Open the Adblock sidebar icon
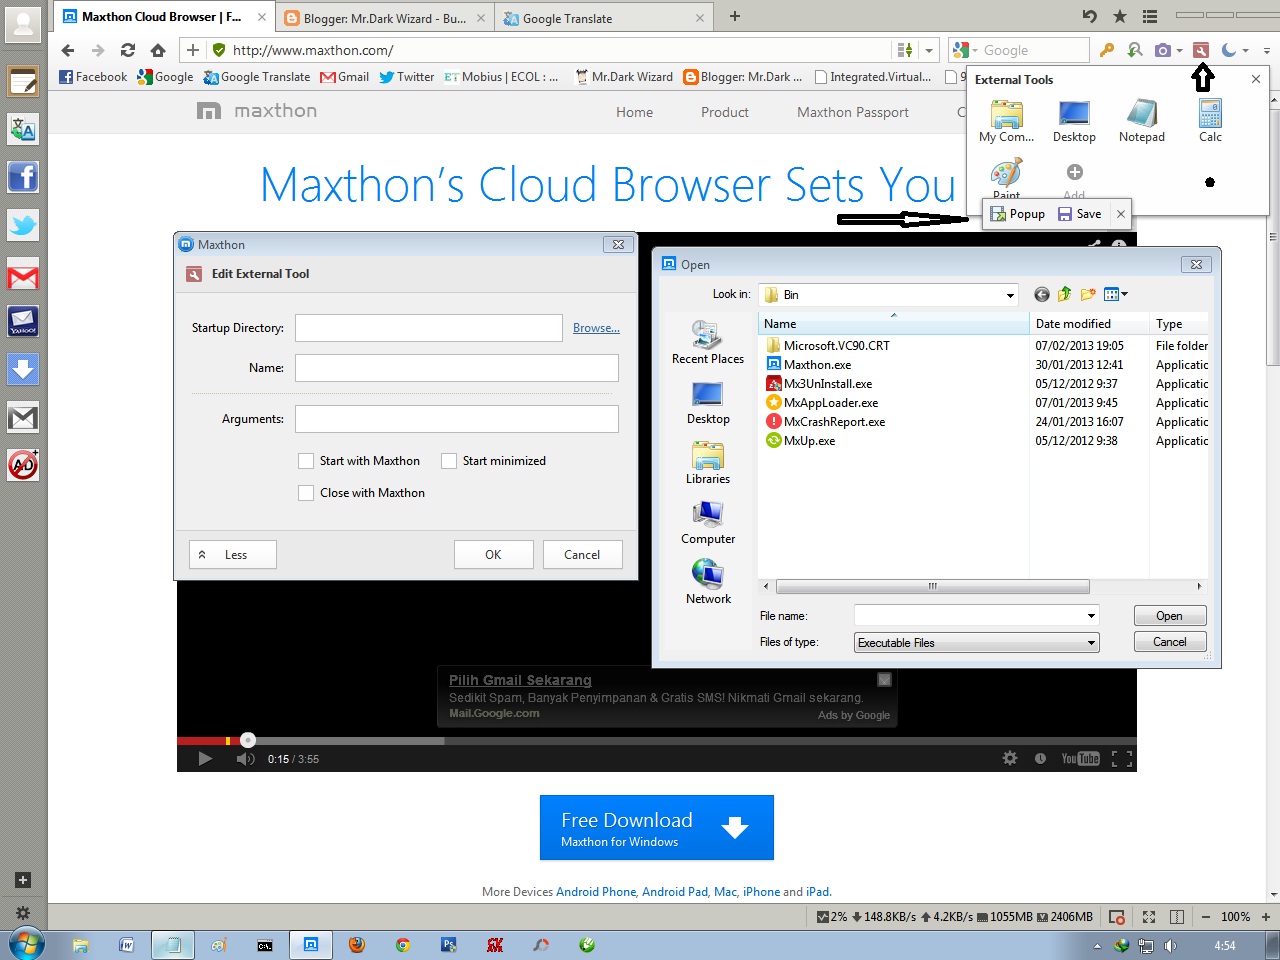 [x=23, y=465]
